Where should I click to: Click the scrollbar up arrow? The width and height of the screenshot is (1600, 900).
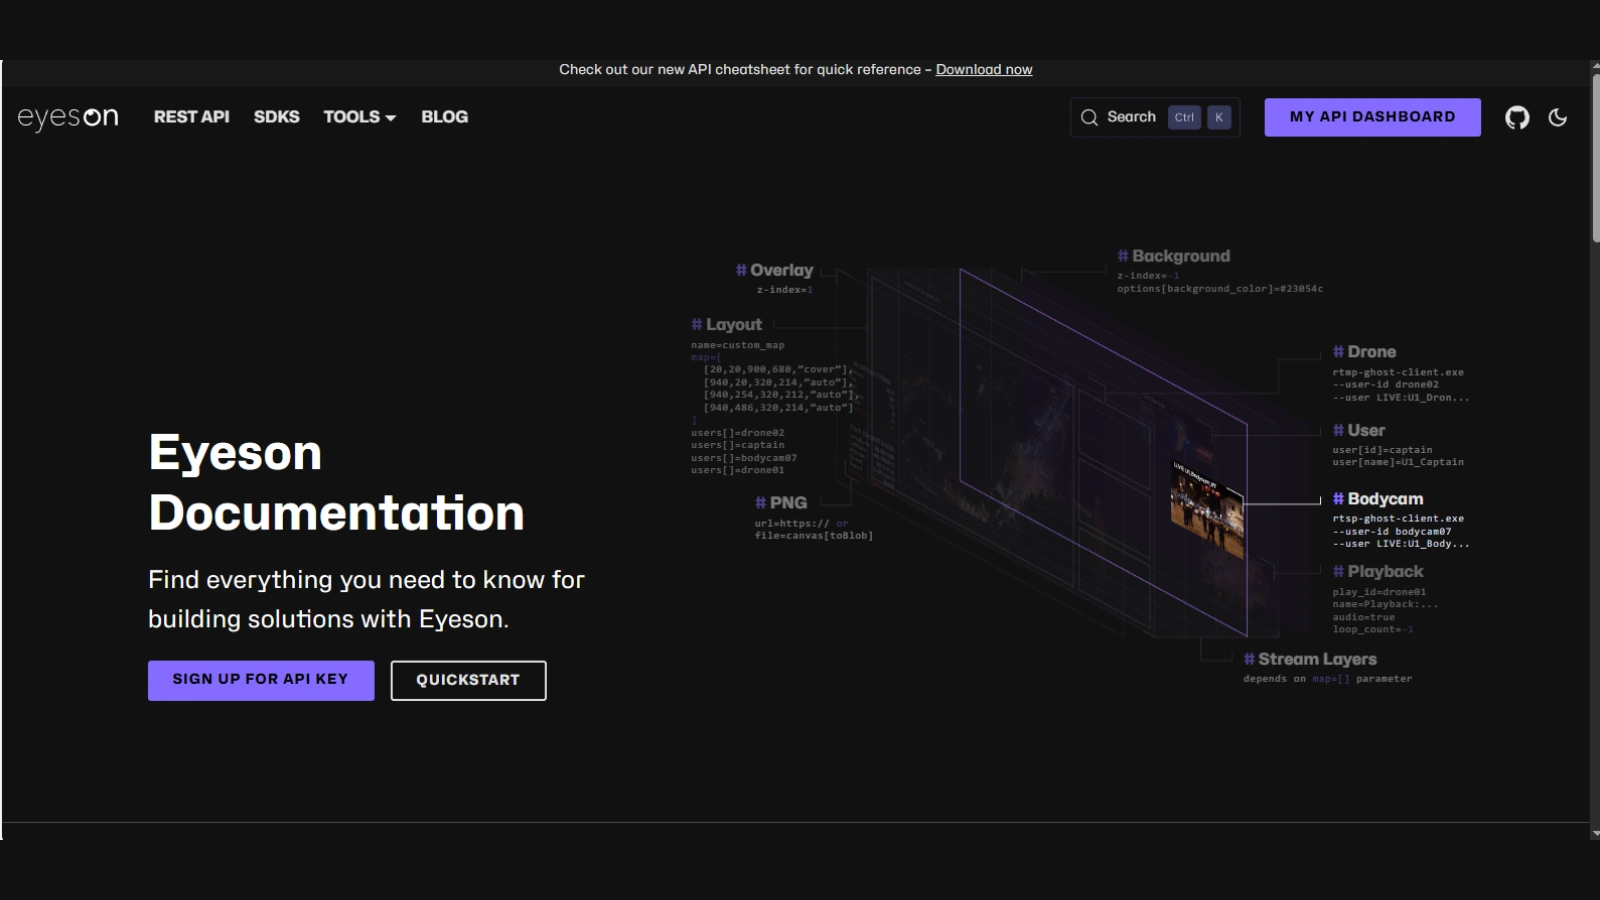[x=1595, y=66]
